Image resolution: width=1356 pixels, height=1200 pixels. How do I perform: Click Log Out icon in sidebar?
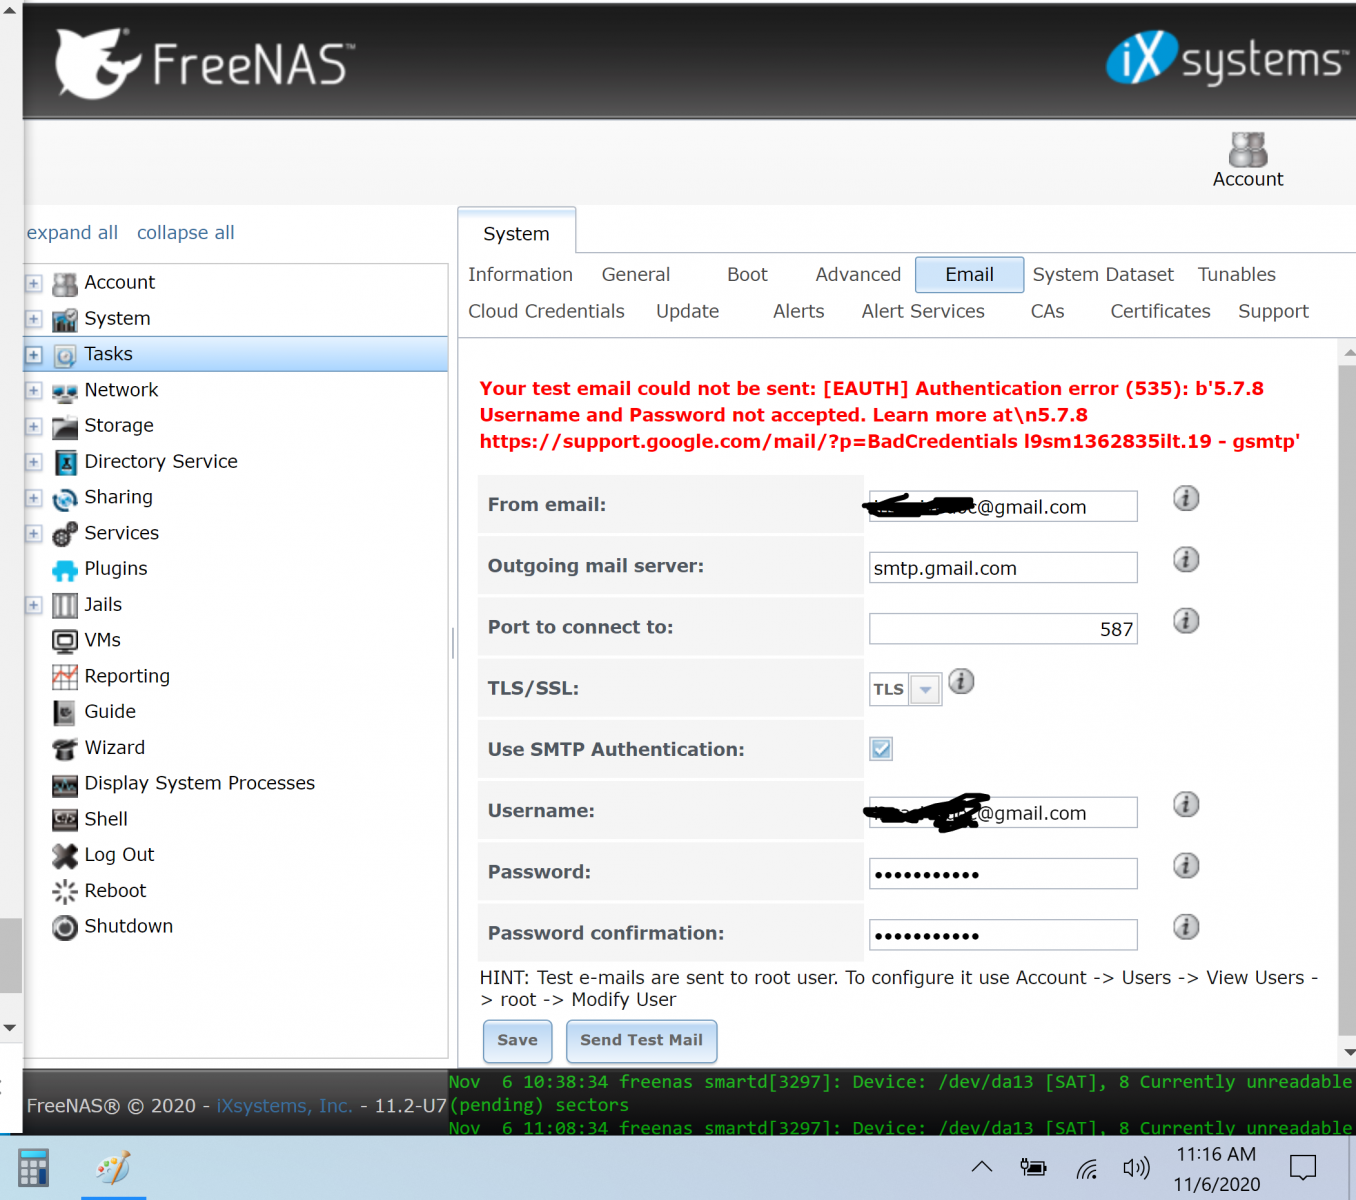tap(65, 856)
